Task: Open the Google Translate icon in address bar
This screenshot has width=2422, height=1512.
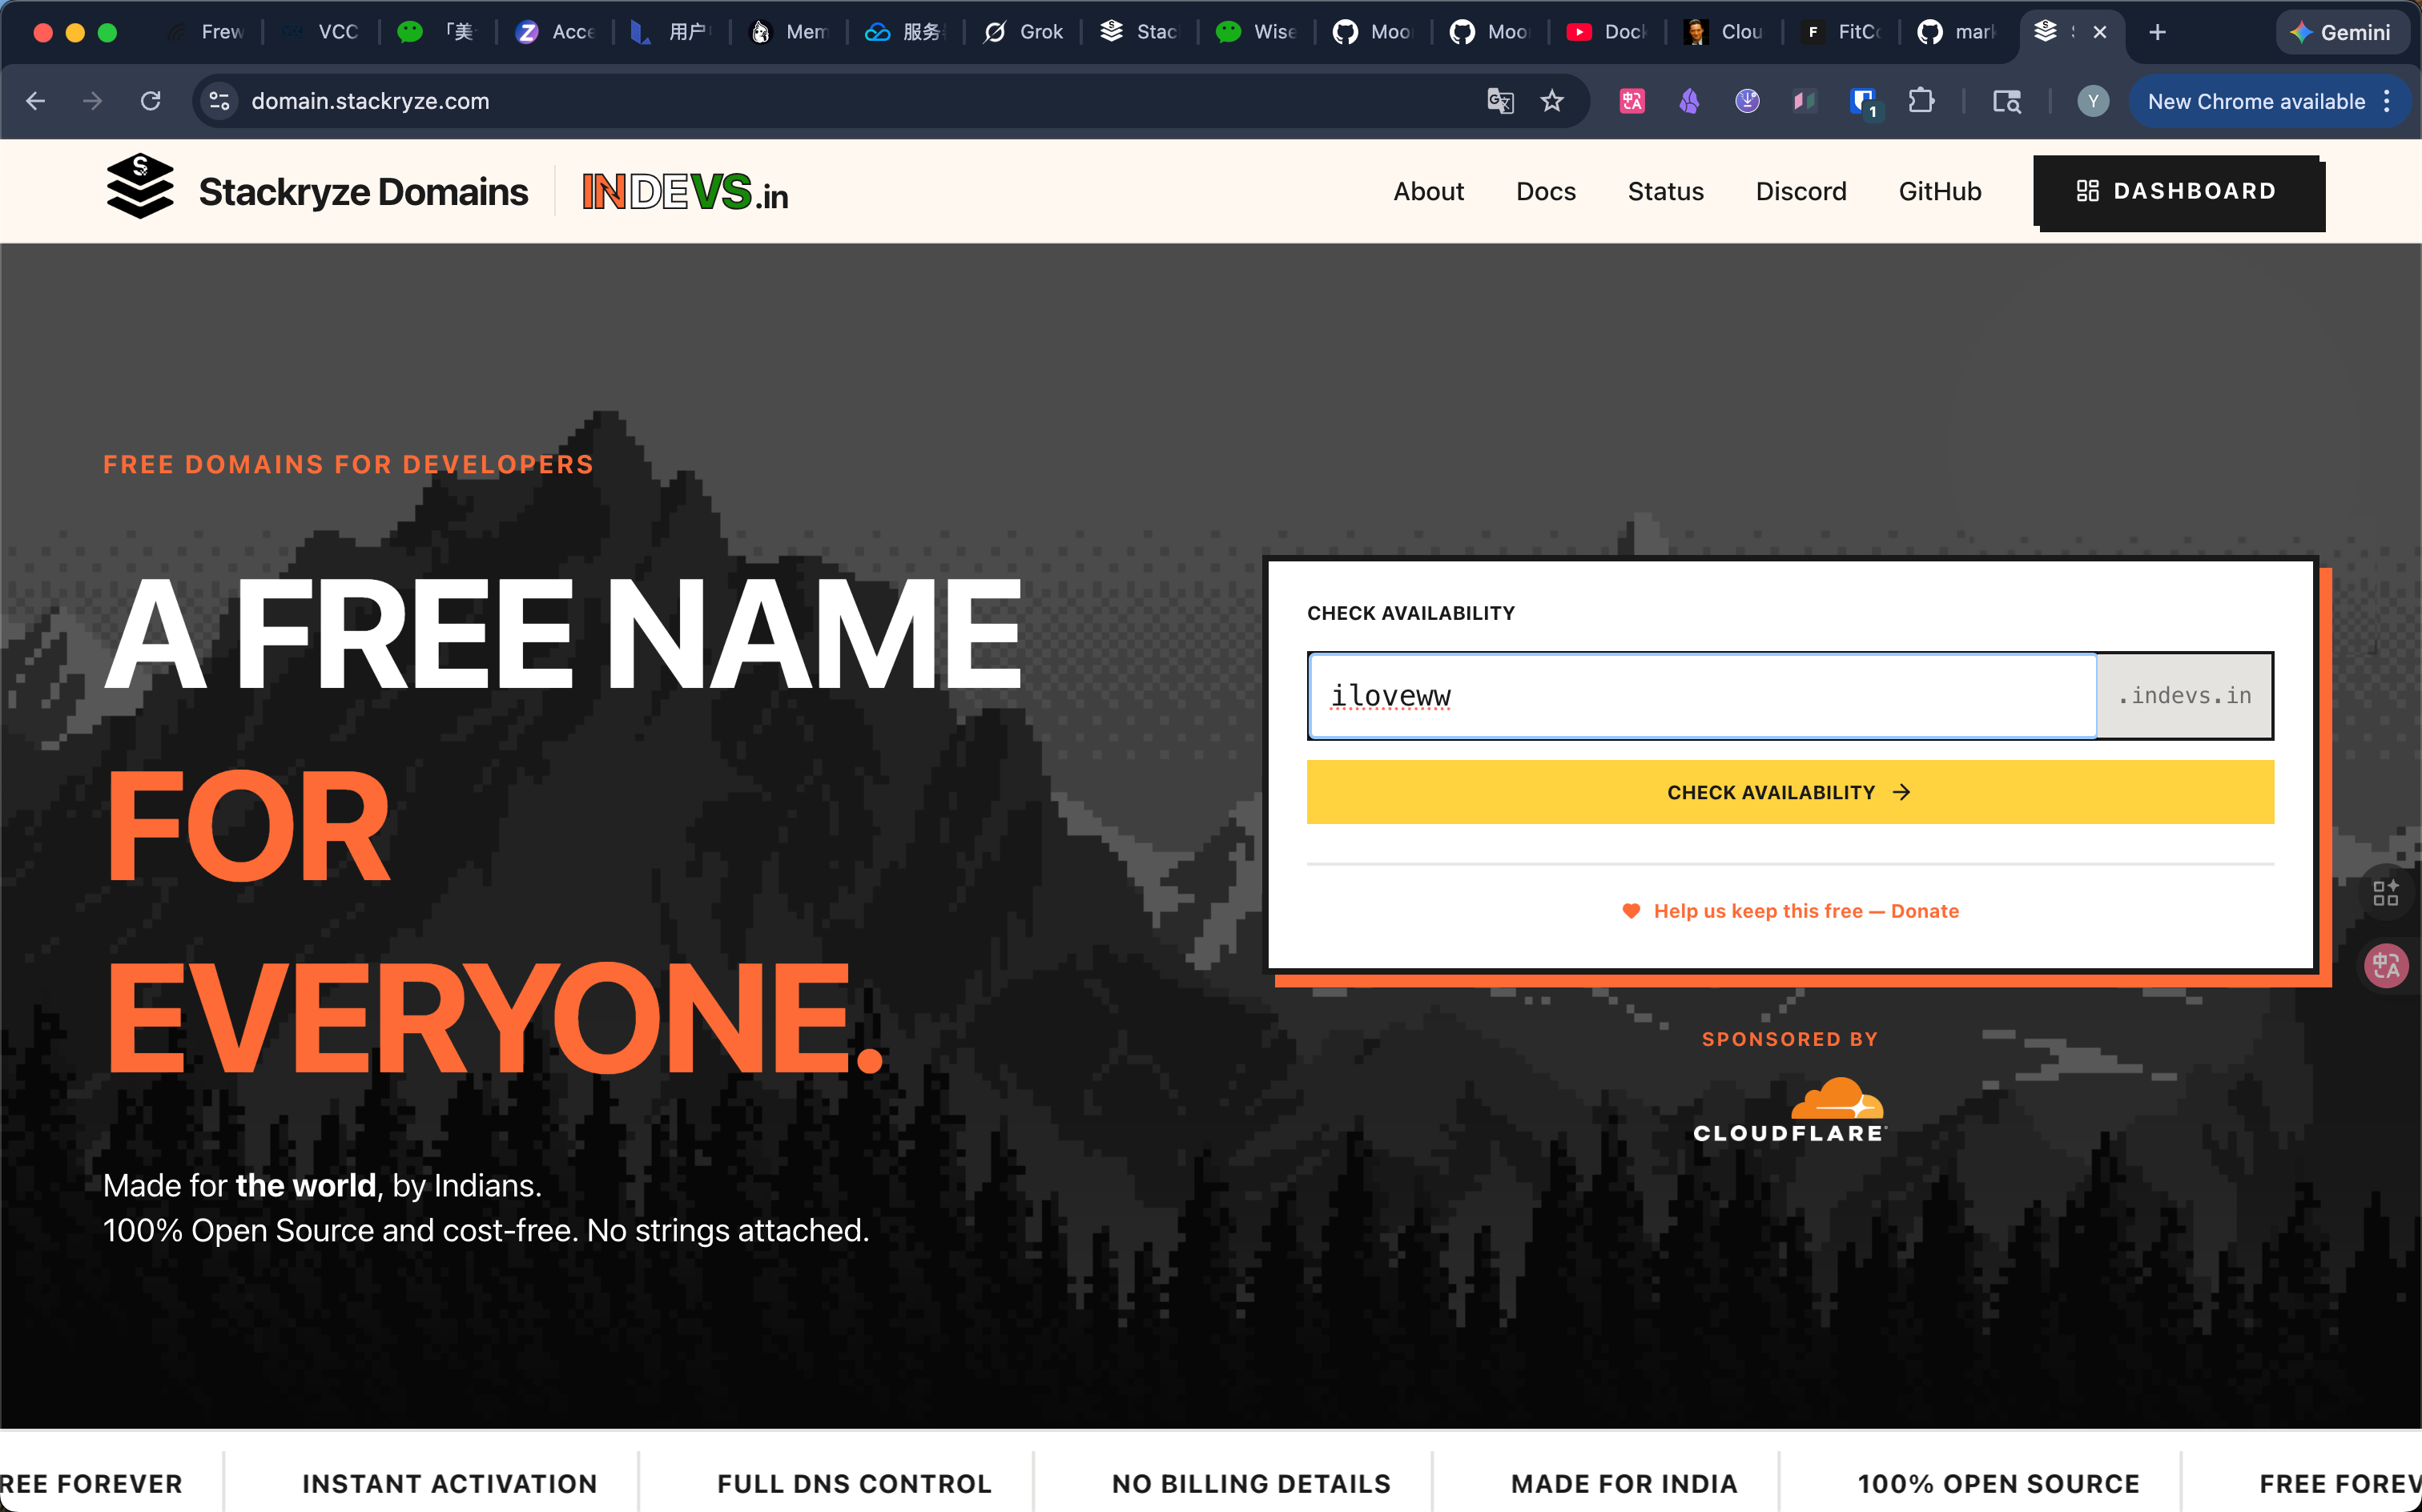Action: (x=1500, y=101)
